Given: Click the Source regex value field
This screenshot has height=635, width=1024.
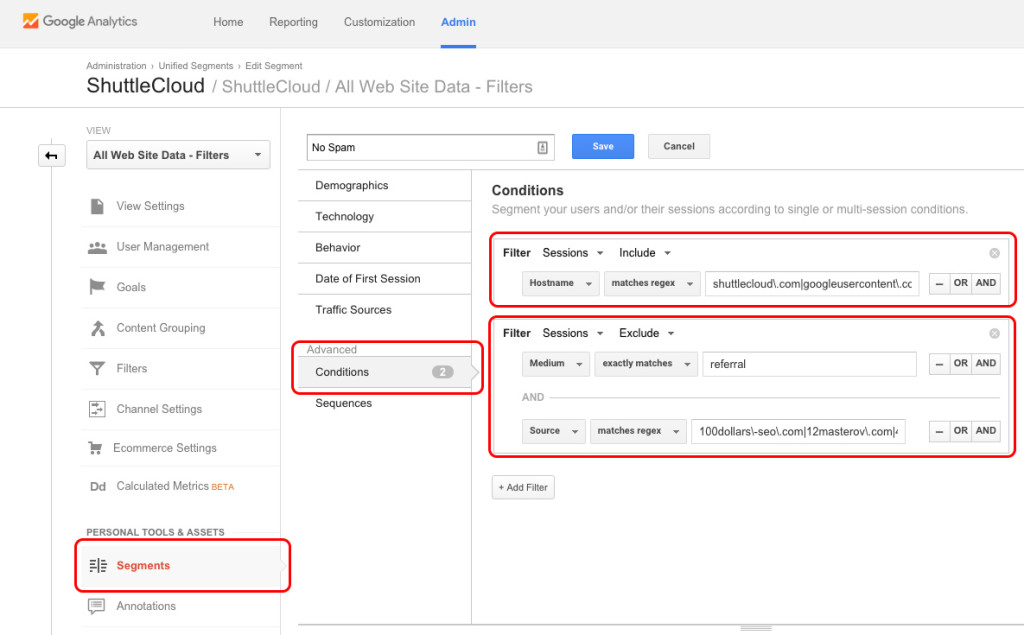Looking at the screenshot, I should pos(798,431).
